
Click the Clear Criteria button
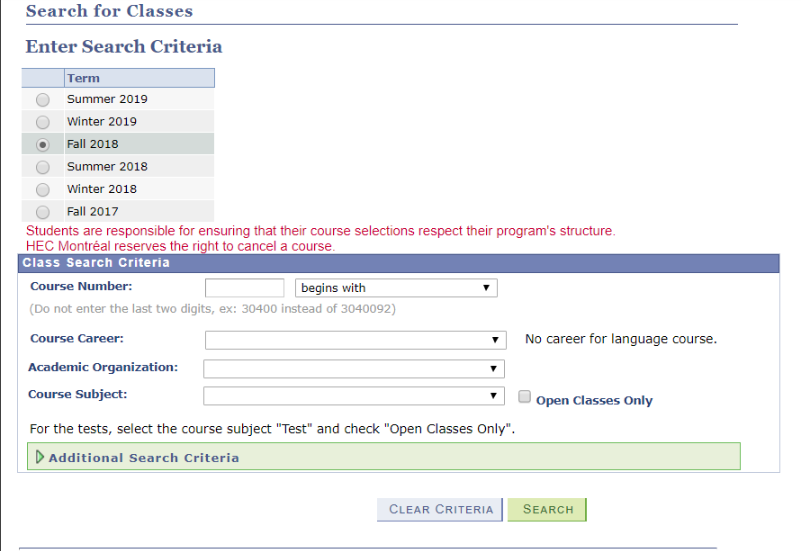(x=440, y=510)
